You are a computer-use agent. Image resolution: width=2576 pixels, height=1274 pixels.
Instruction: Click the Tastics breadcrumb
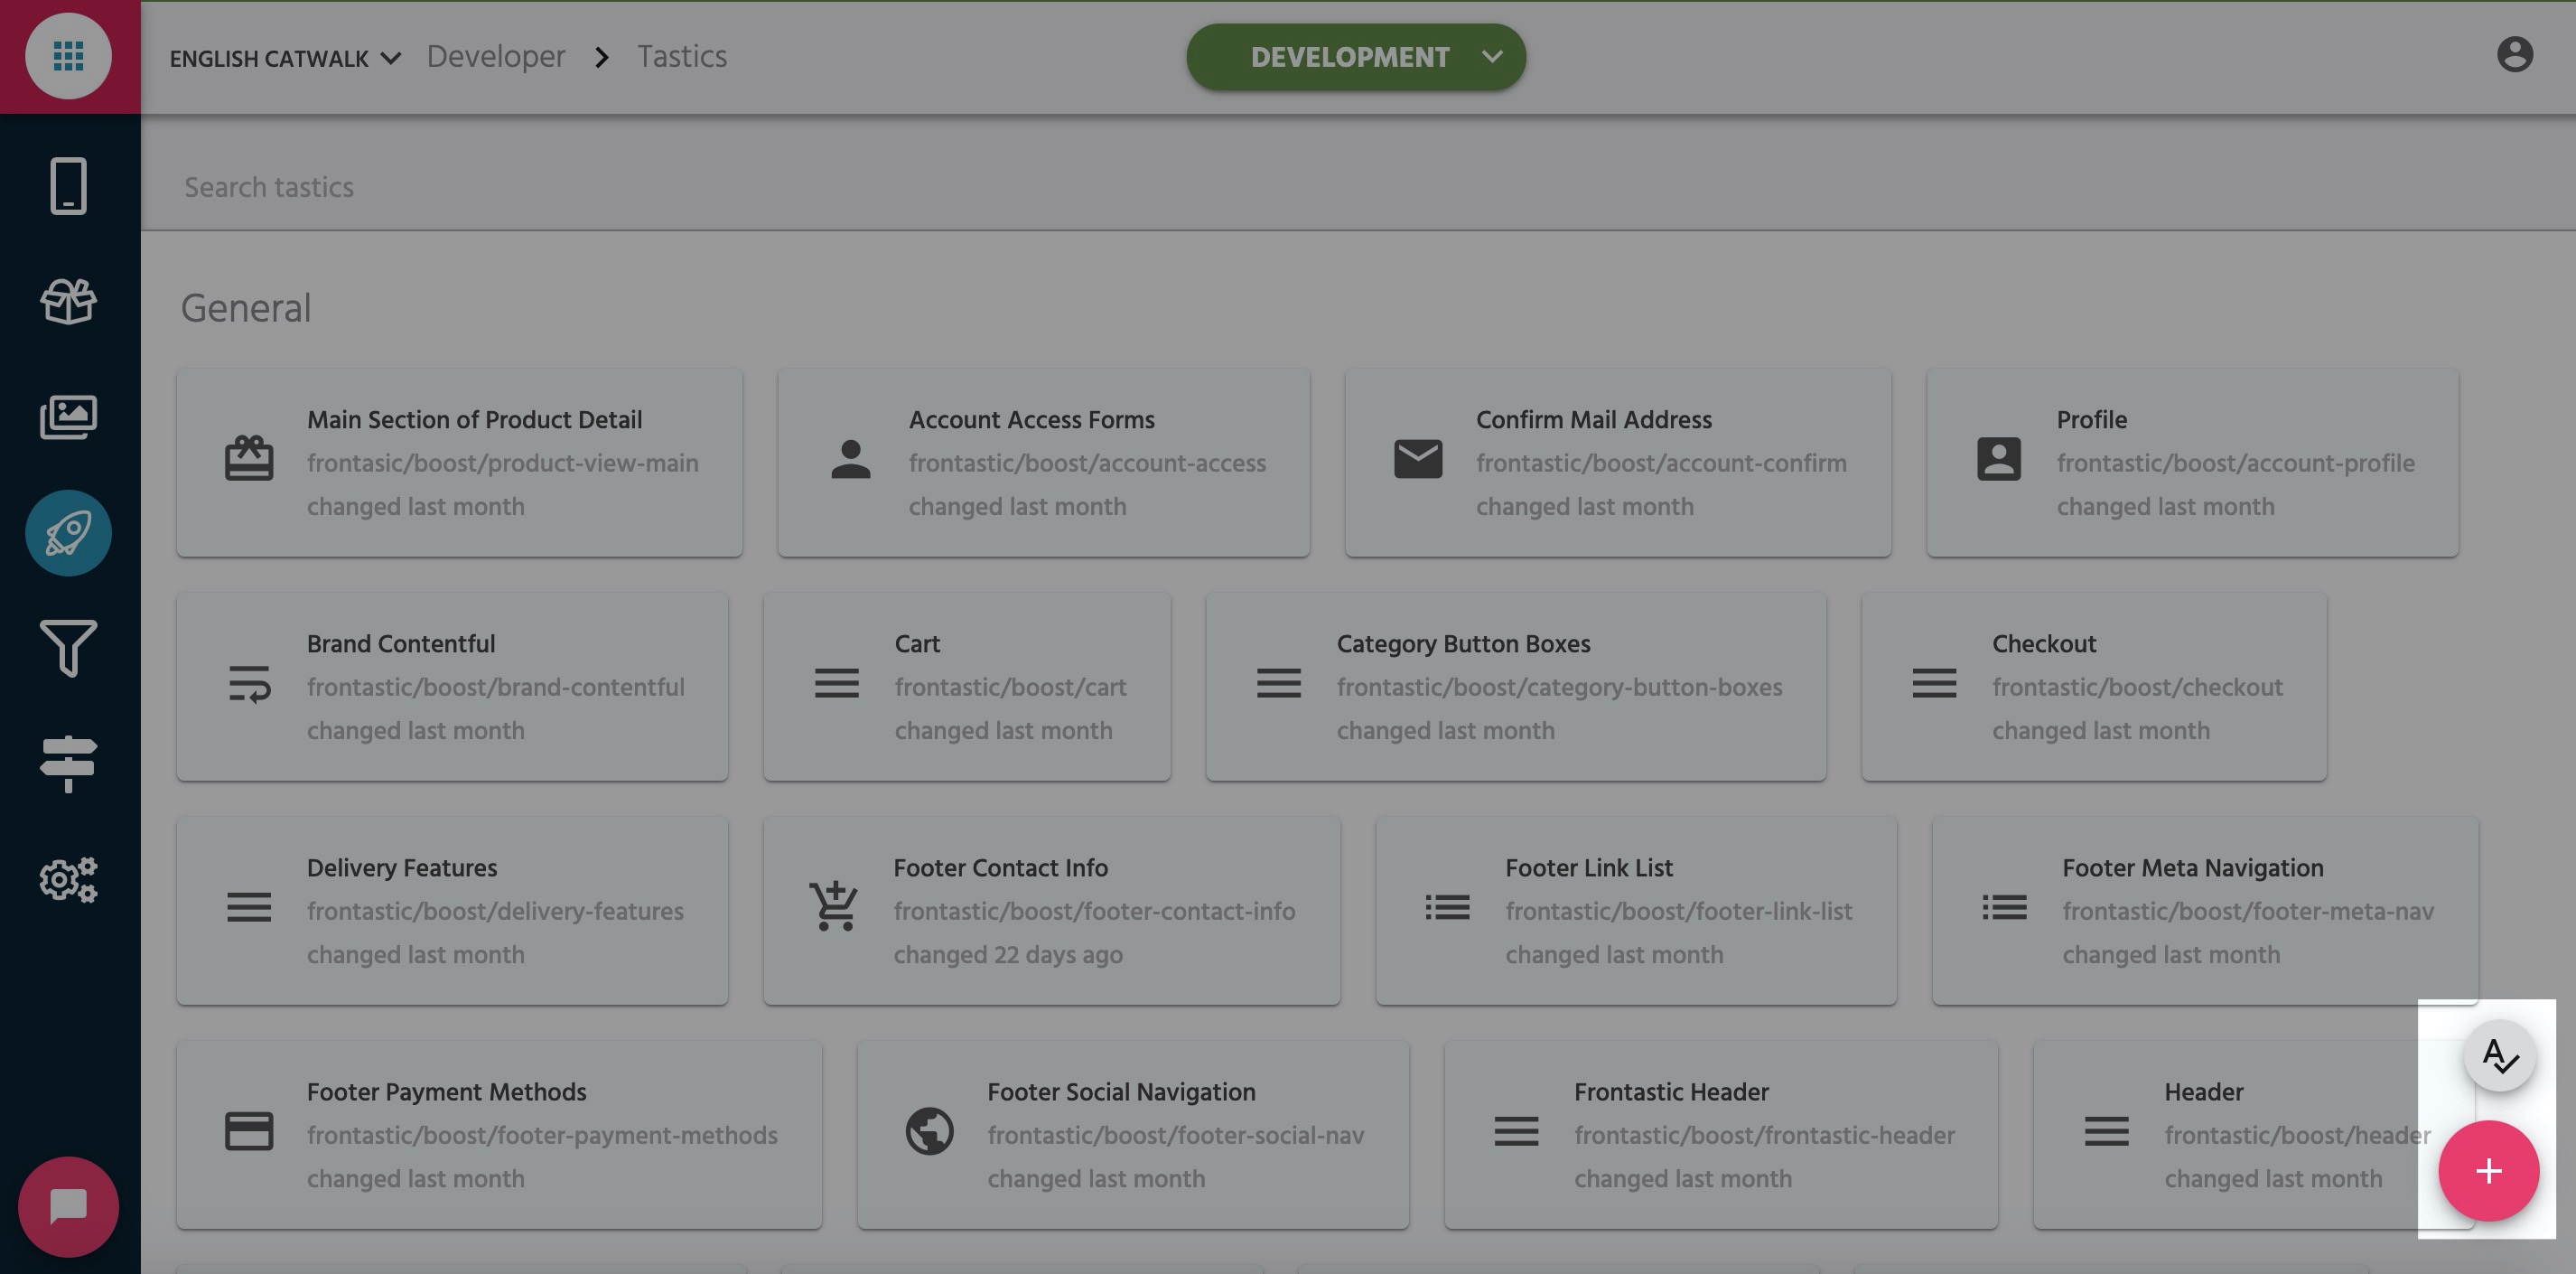pyautogui.click(x=682, y=56)
